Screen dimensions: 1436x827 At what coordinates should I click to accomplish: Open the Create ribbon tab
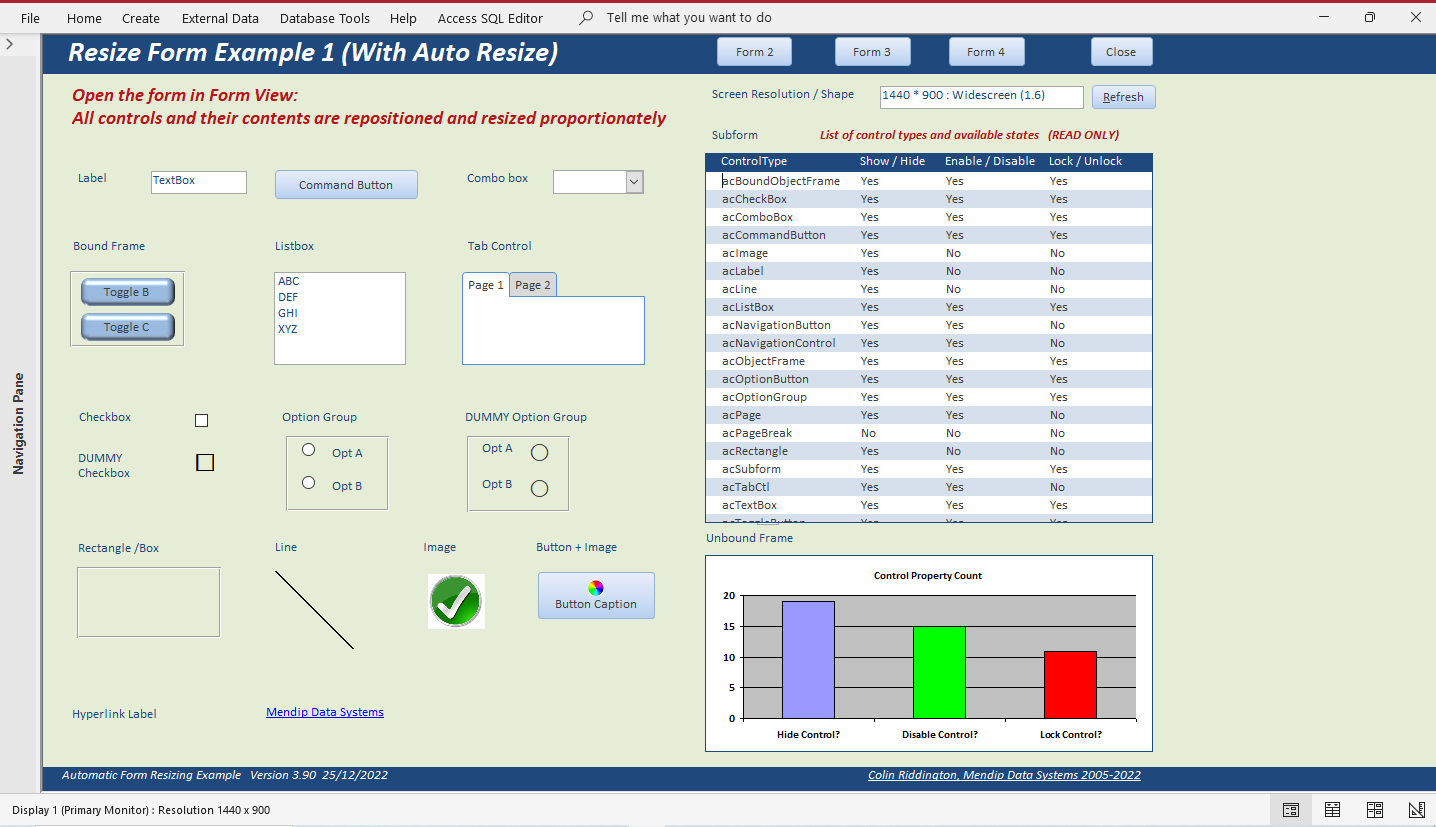pyautogui.click(x=141, y=18)
